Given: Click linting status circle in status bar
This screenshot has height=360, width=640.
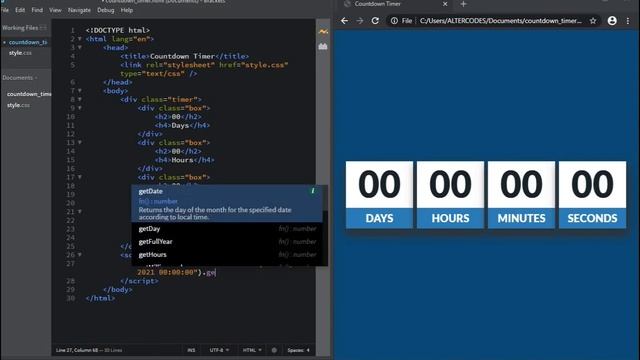Looking at the screenshot, I should [274, 350].
